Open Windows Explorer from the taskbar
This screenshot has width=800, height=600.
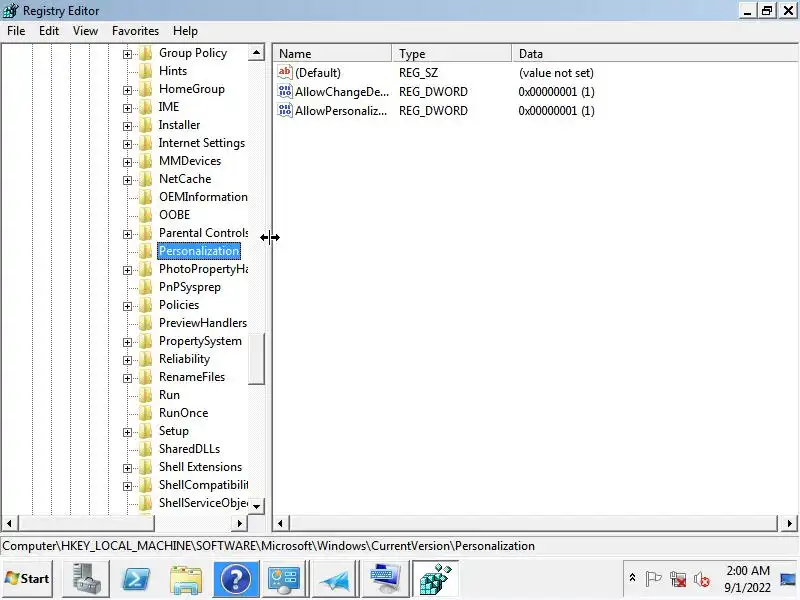[x=186, y=579]
